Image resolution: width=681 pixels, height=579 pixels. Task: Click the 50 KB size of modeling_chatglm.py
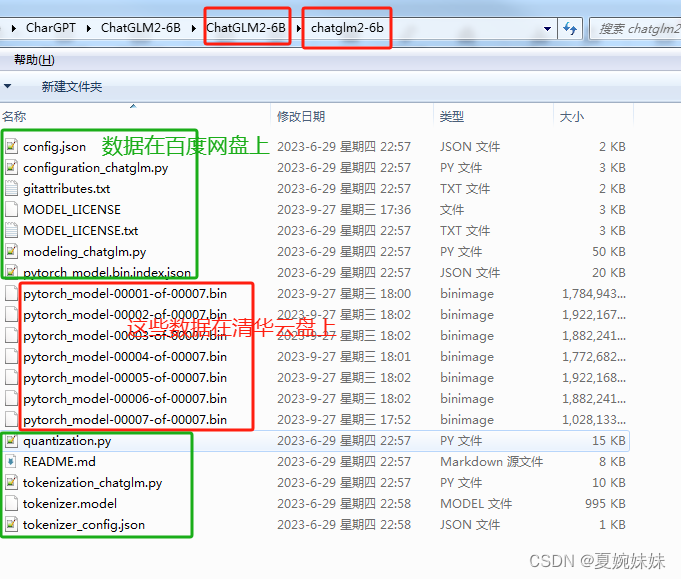pos(608,251)
